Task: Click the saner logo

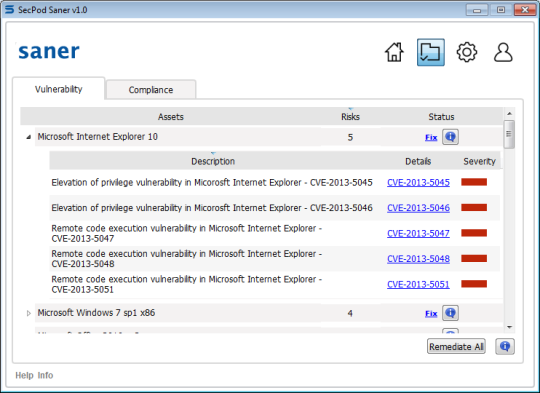Action: pyautogui.click(x=49, y=51)
